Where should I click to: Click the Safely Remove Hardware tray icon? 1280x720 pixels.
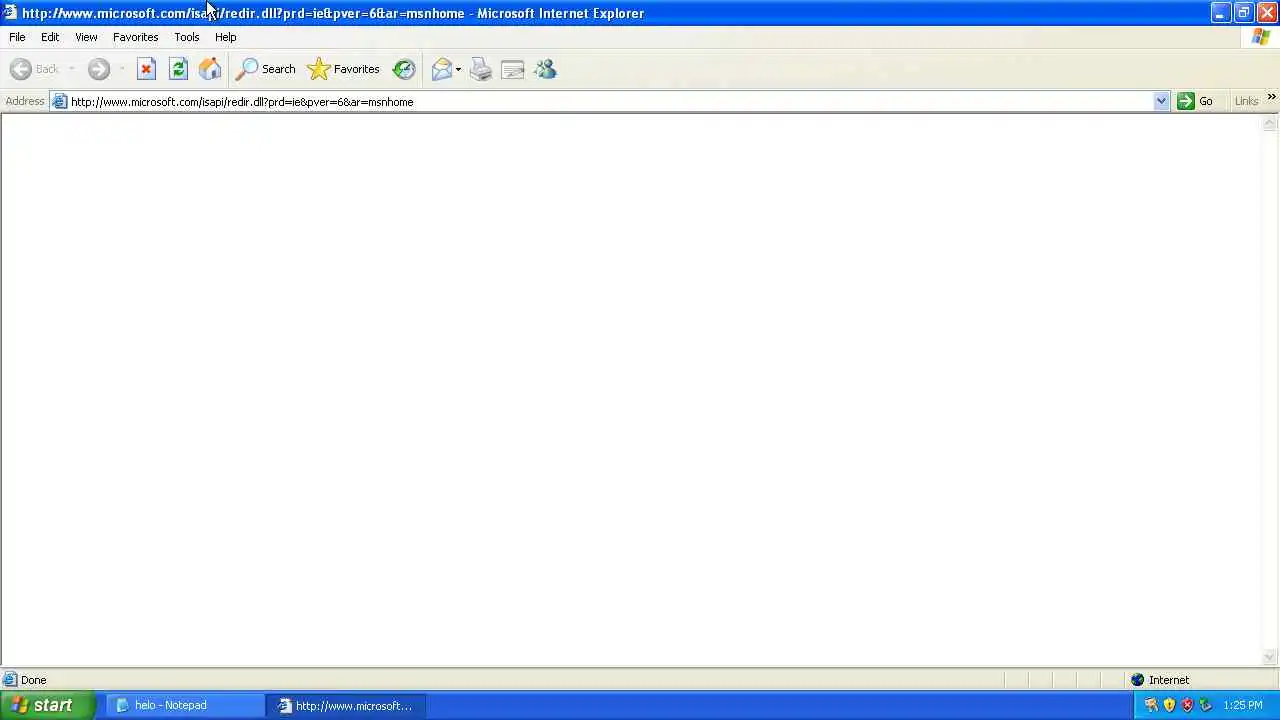pyautogui.click(x=1205, y=705)
